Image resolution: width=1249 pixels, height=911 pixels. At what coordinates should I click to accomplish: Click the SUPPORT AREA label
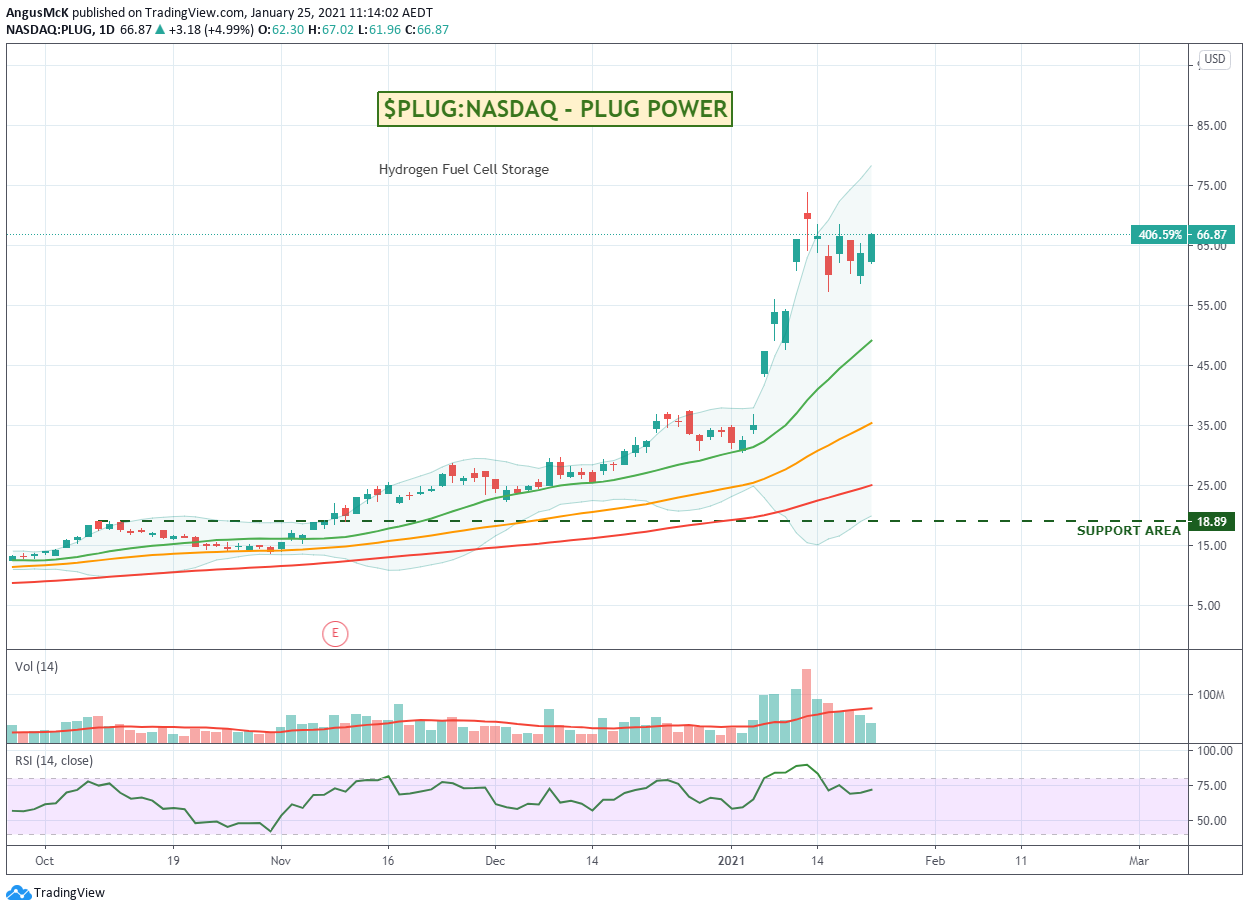click(x=1128, y=531)
